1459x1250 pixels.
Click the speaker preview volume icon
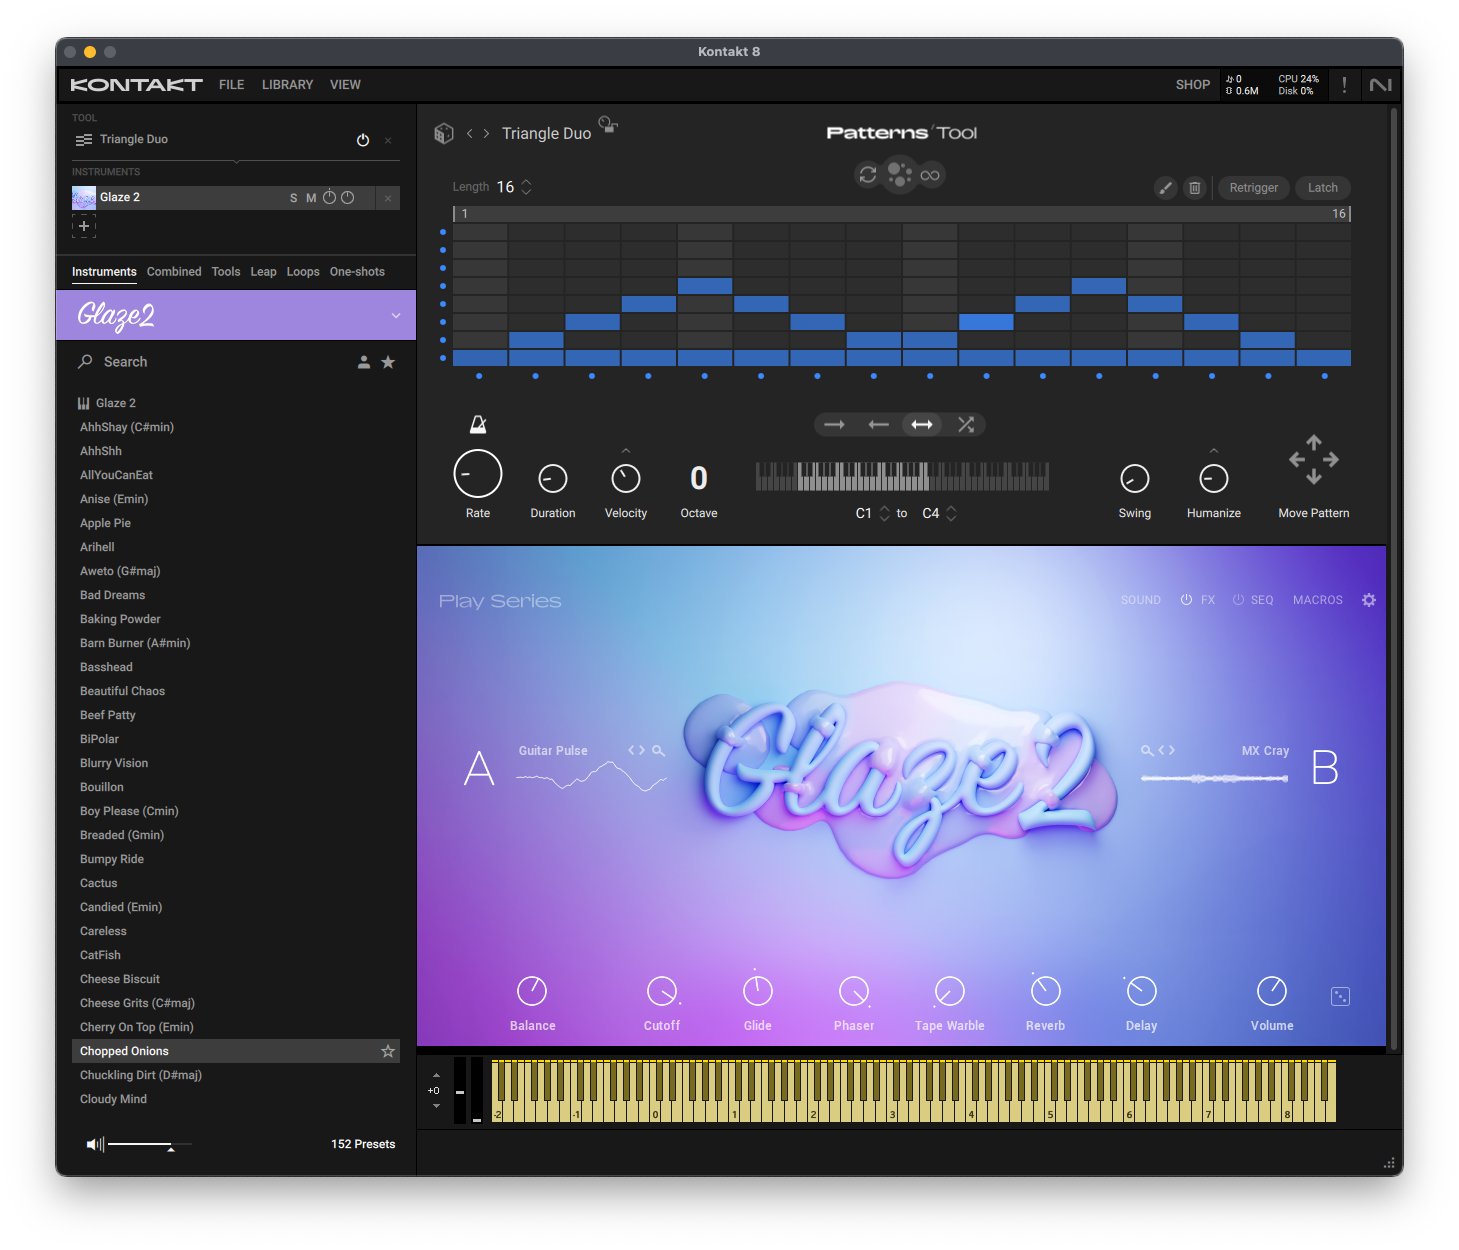95,1144
